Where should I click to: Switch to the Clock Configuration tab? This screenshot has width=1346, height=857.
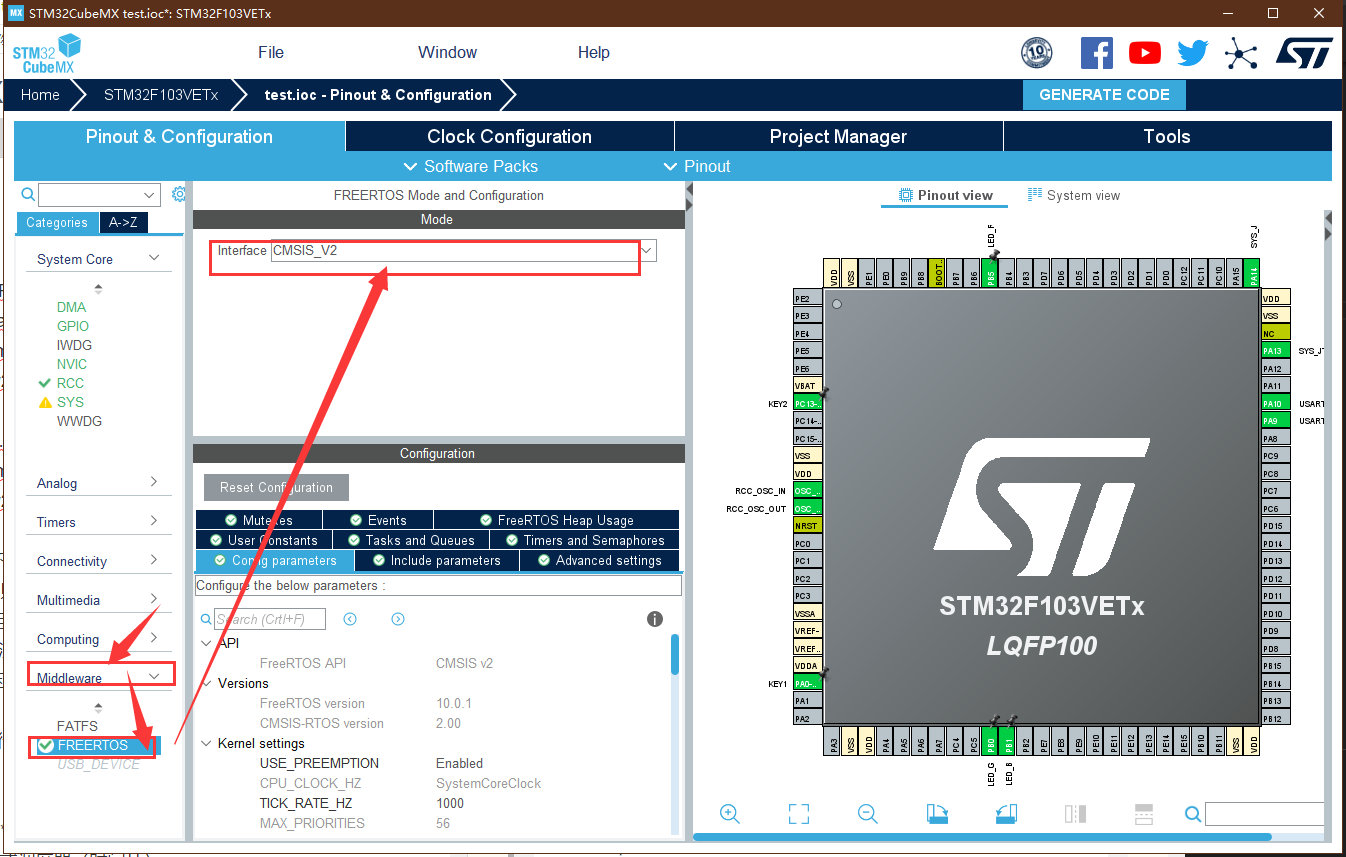[509, 137]
